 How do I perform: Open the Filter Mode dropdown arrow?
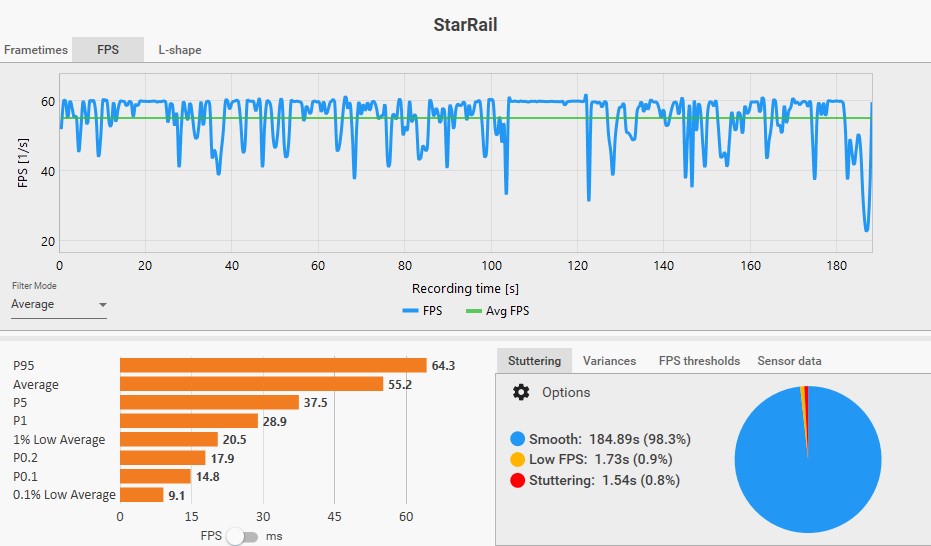(103, 304)
